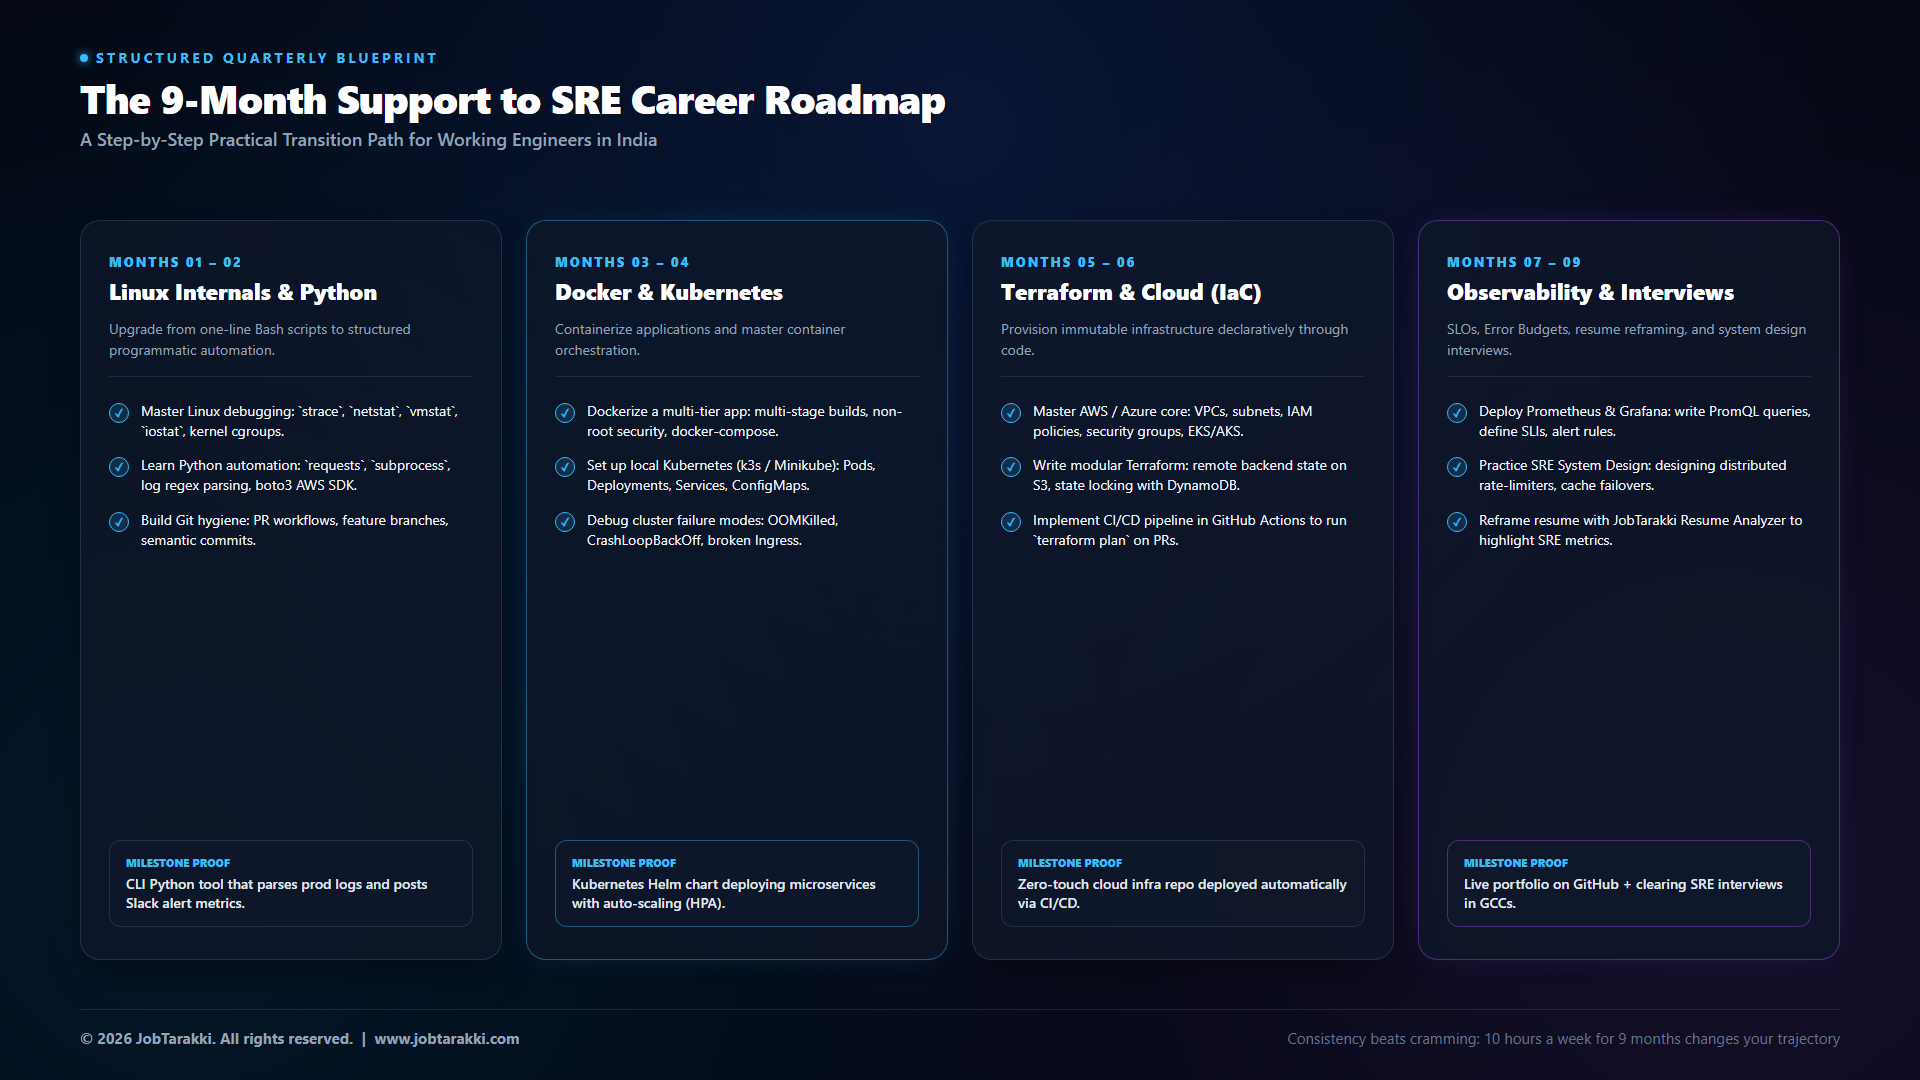Click the checkmark icon beside Deploy Prometheus & Grafana
Viewport: 1920px width, 1080px height.
click(1457, 413)
